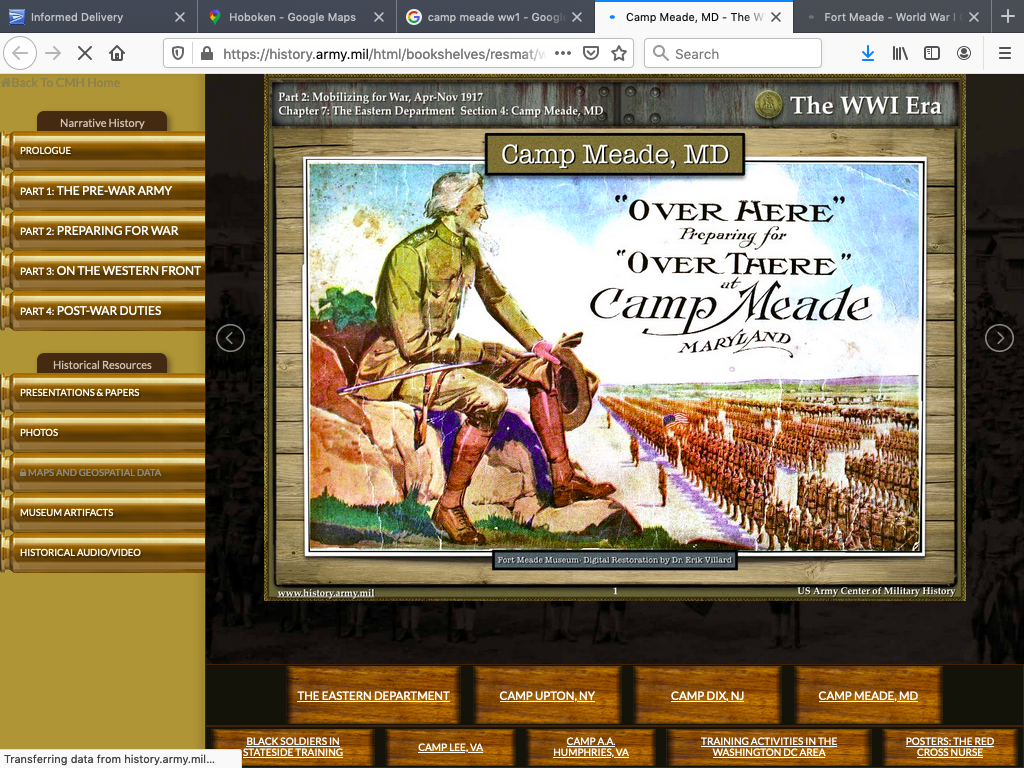Show tracking protection shield info
The width and height of the screenshot is (1024, 768).
(177, 54)
